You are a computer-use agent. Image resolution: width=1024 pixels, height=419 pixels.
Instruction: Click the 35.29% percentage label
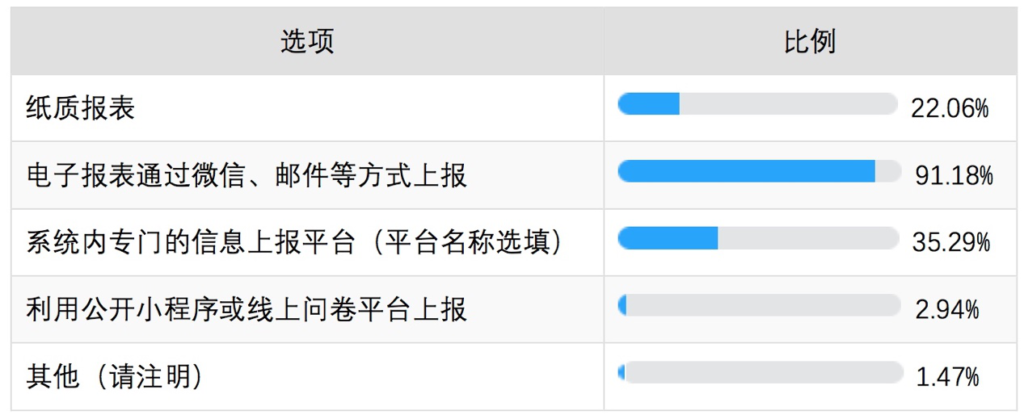952,243
